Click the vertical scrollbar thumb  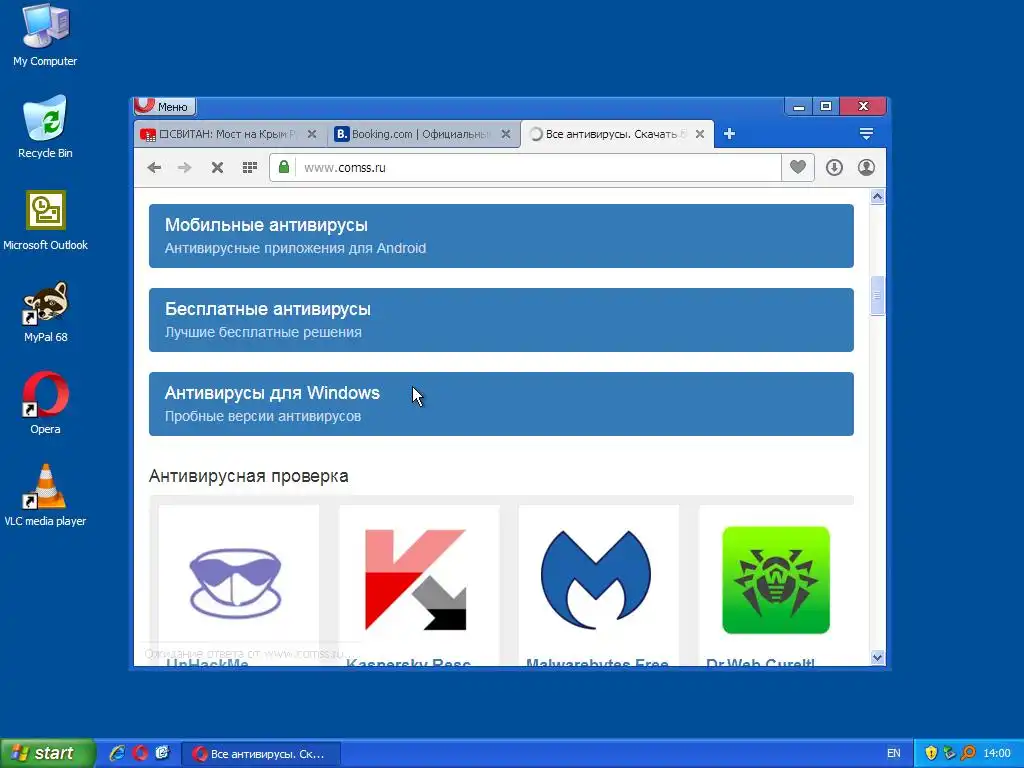877,296
